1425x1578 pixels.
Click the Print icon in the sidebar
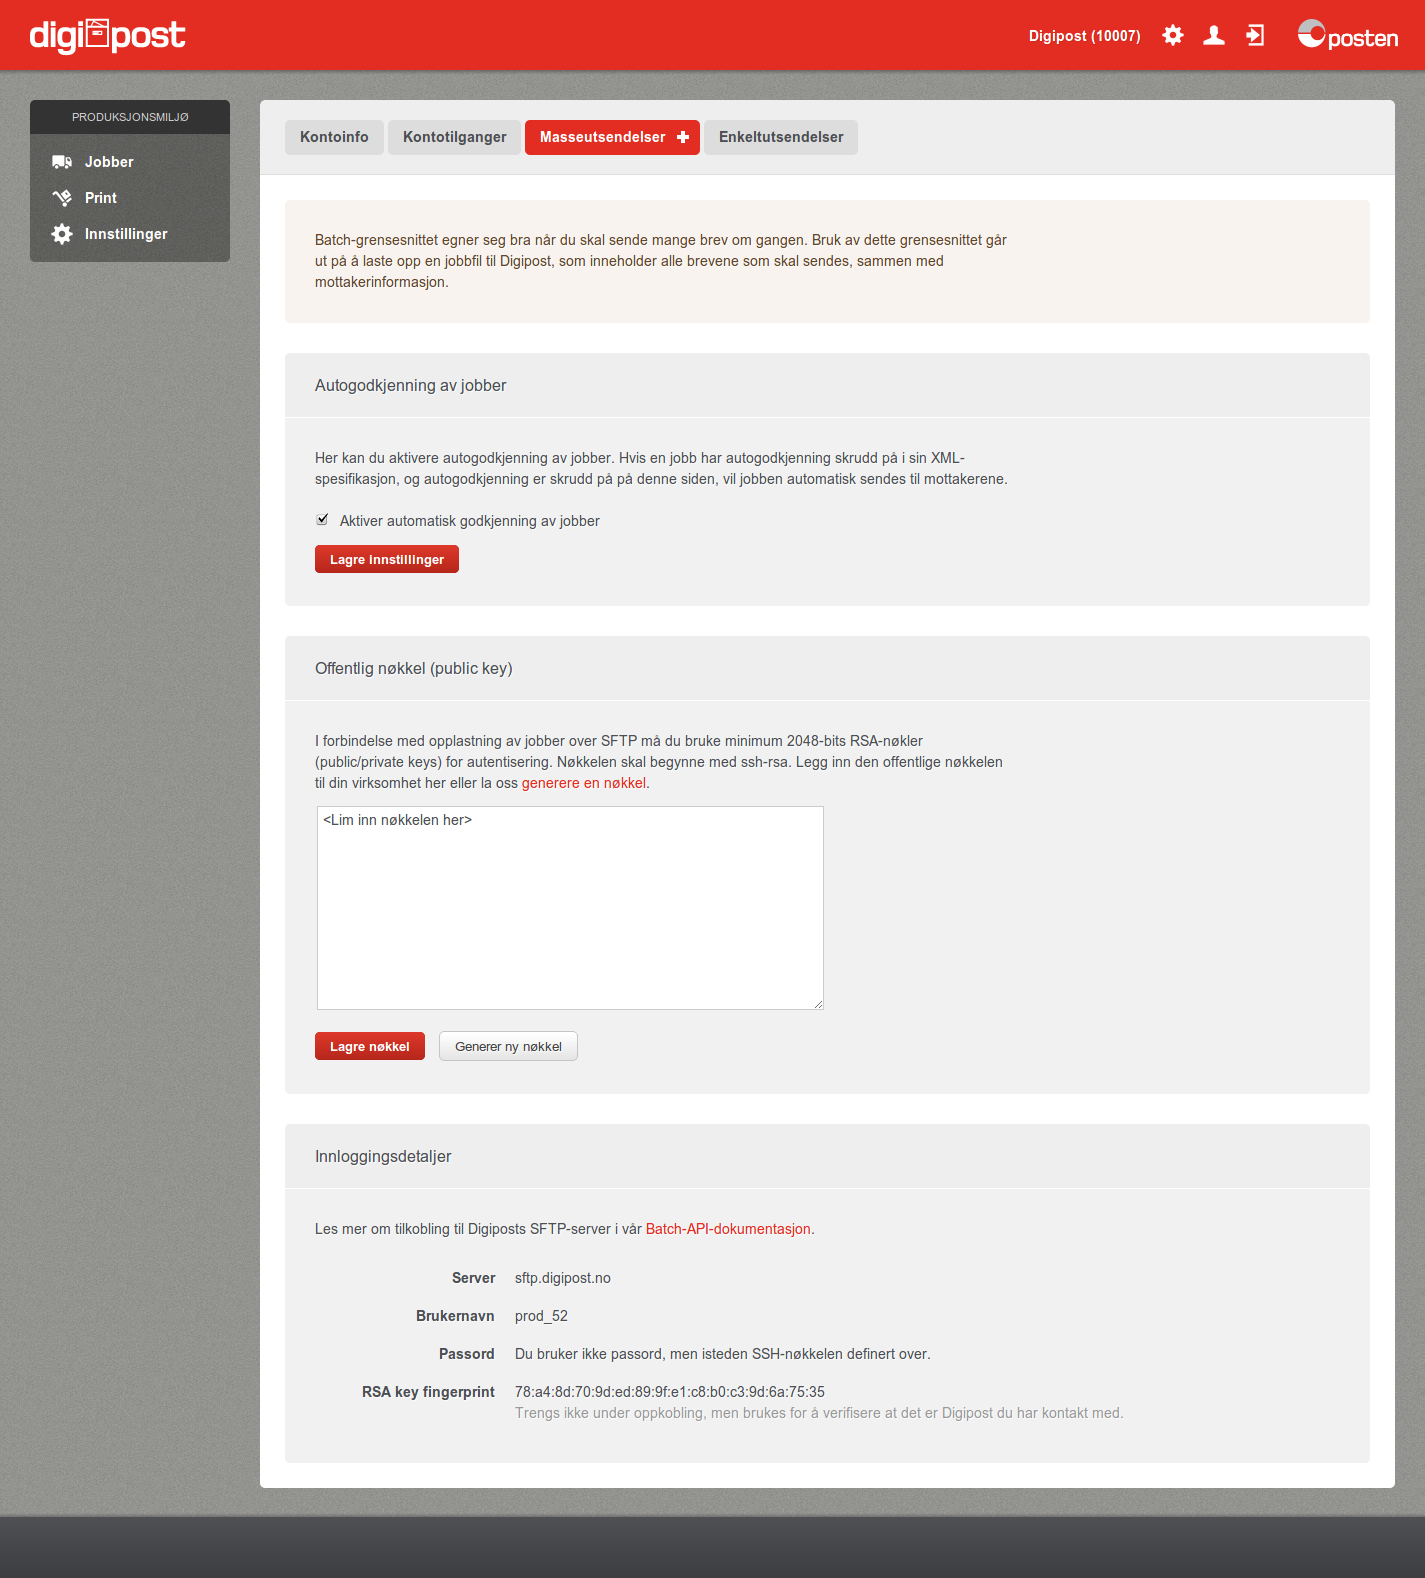[62, 198]
